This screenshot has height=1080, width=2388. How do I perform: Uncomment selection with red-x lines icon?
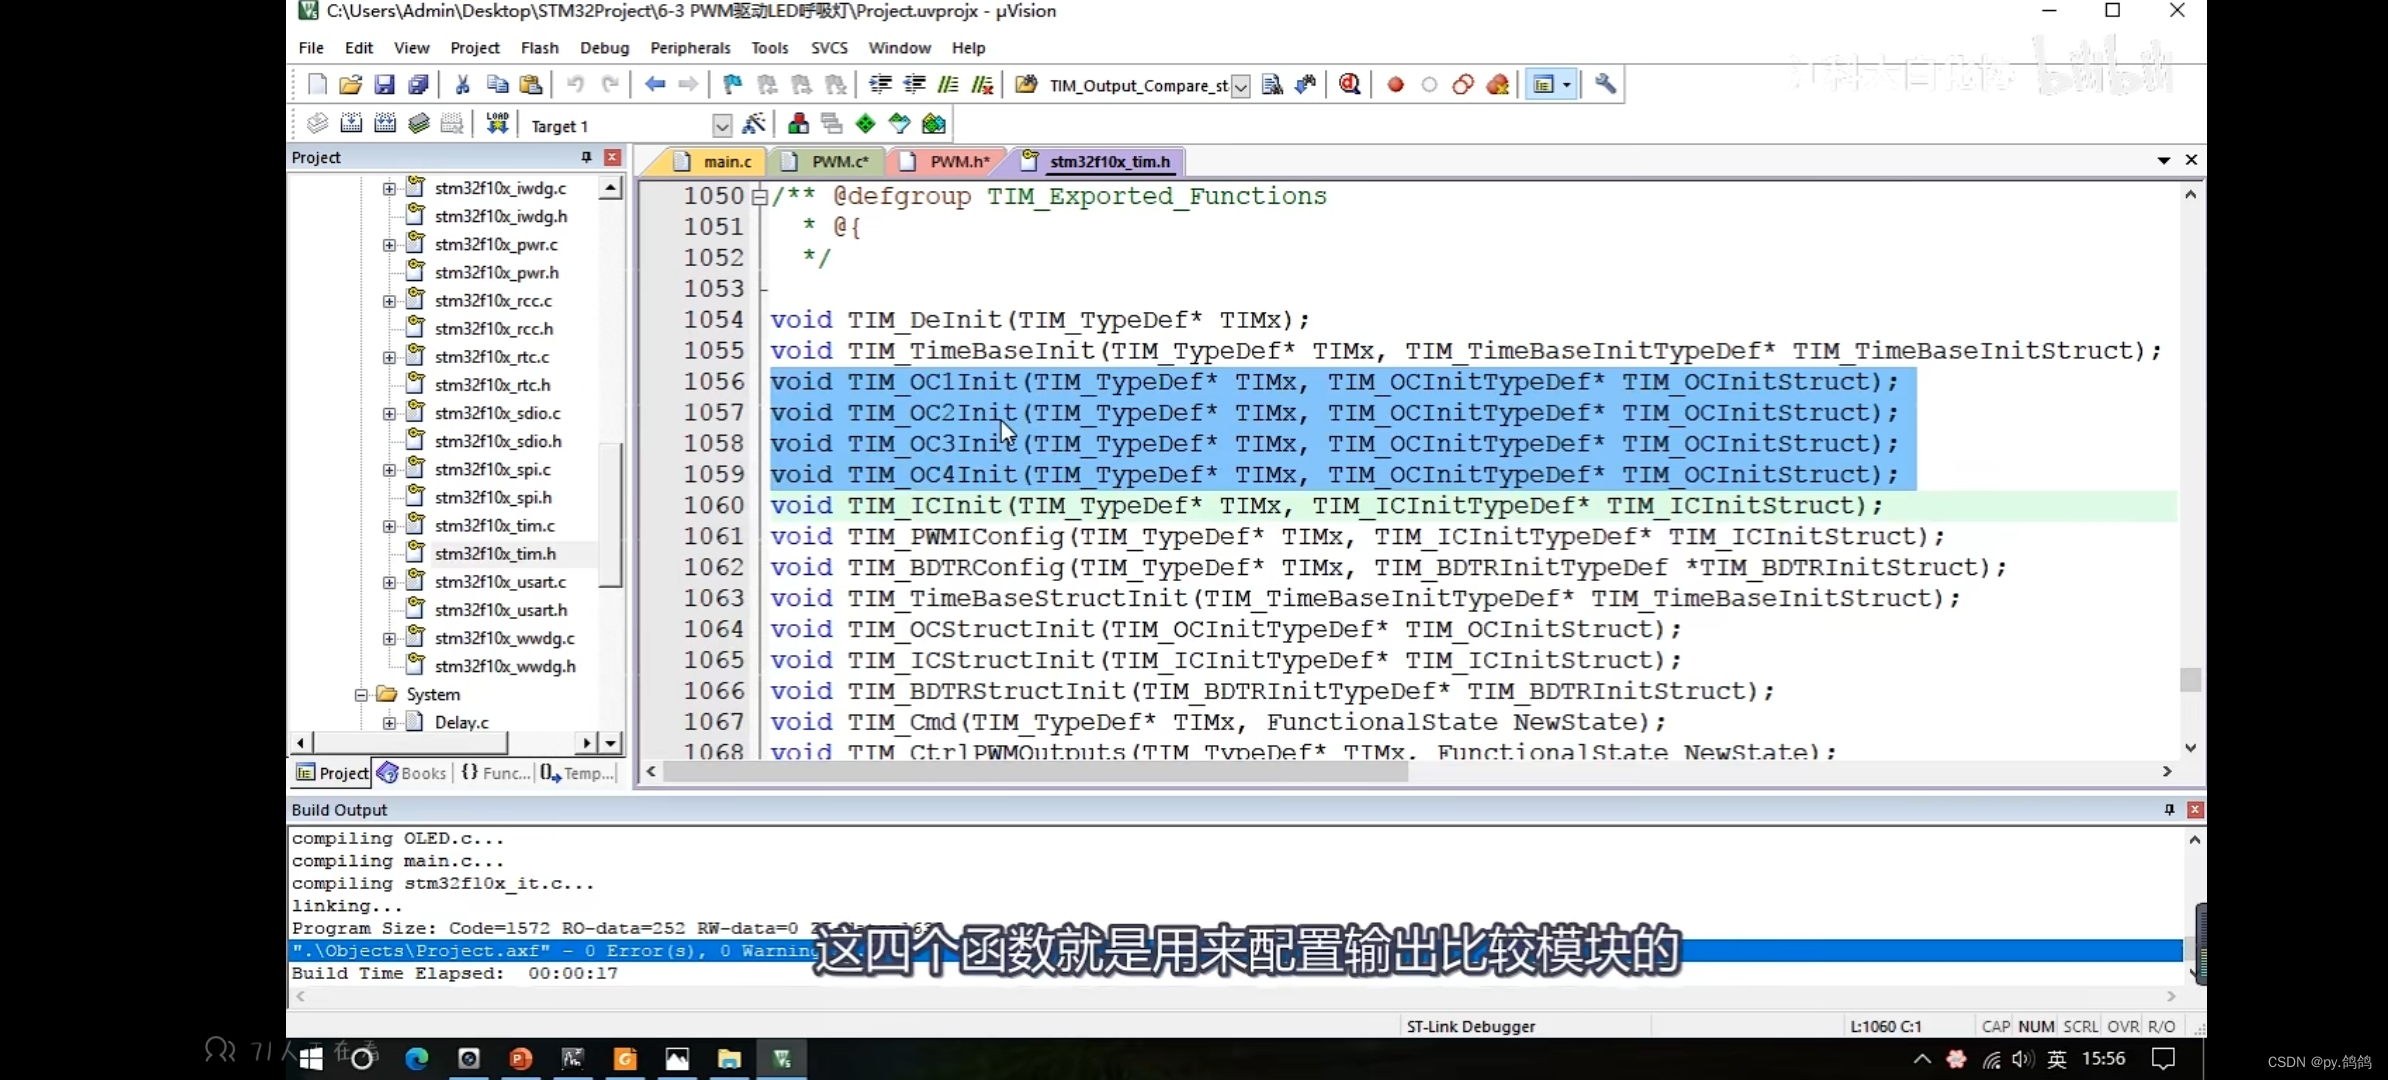click(983, 85)
